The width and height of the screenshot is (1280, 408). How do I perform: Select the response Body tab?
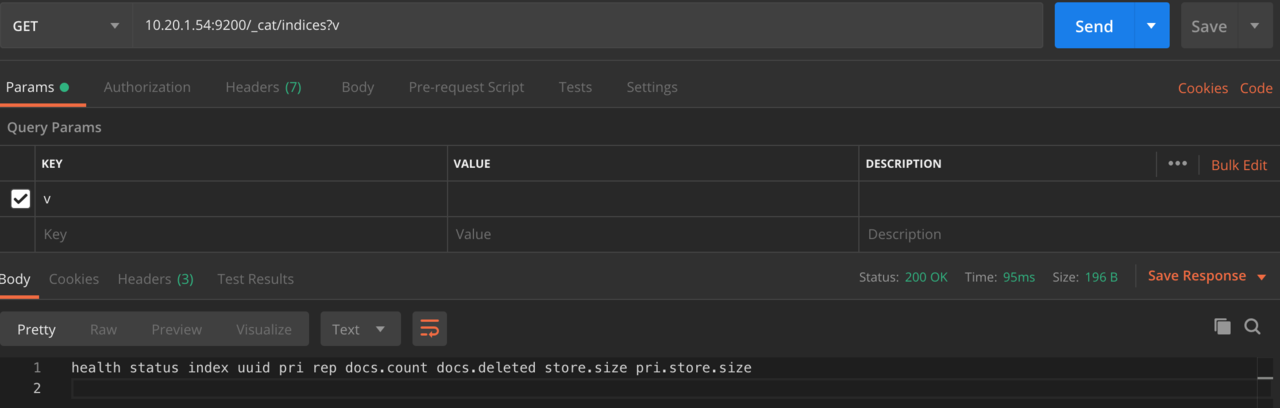pos(16,279)
